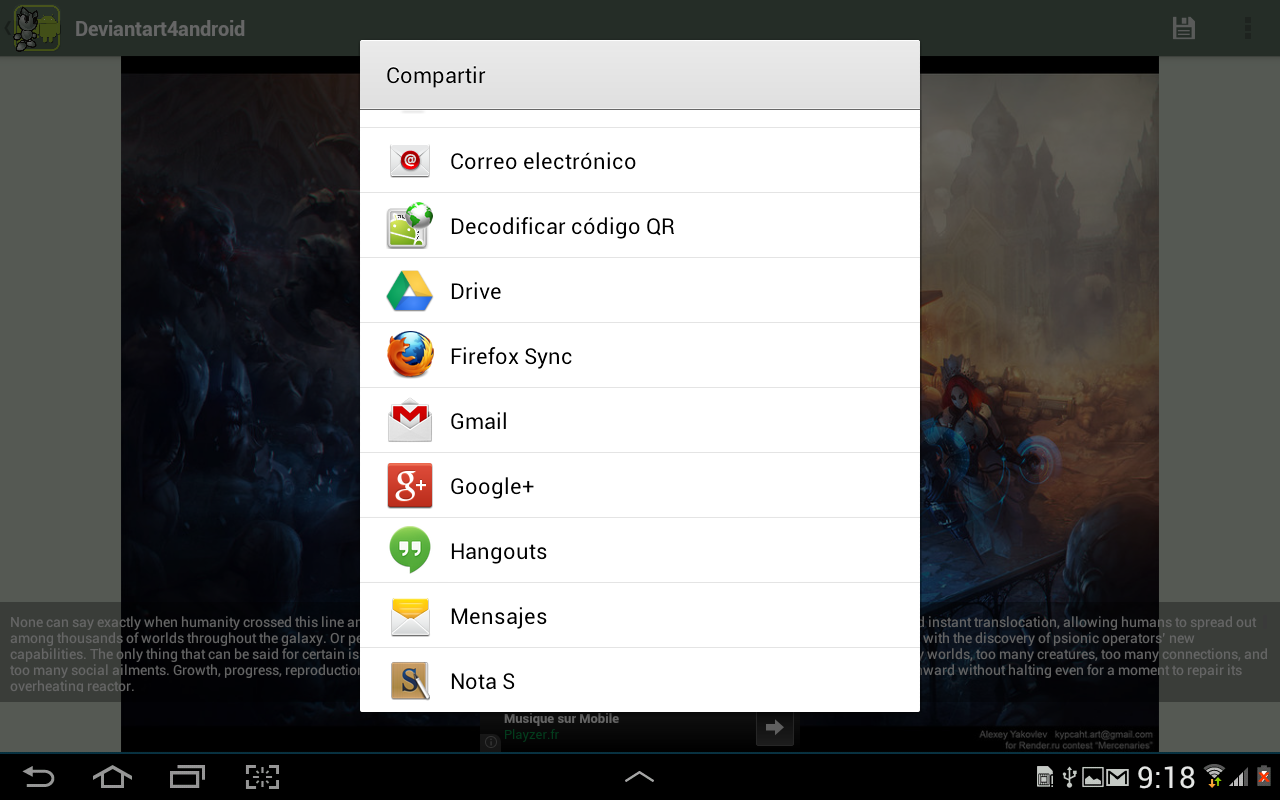Image resolution: width=1280 pixels, height=800 pixels.
Task: Share via Correo electrónico entry
Action: [640, 161]
